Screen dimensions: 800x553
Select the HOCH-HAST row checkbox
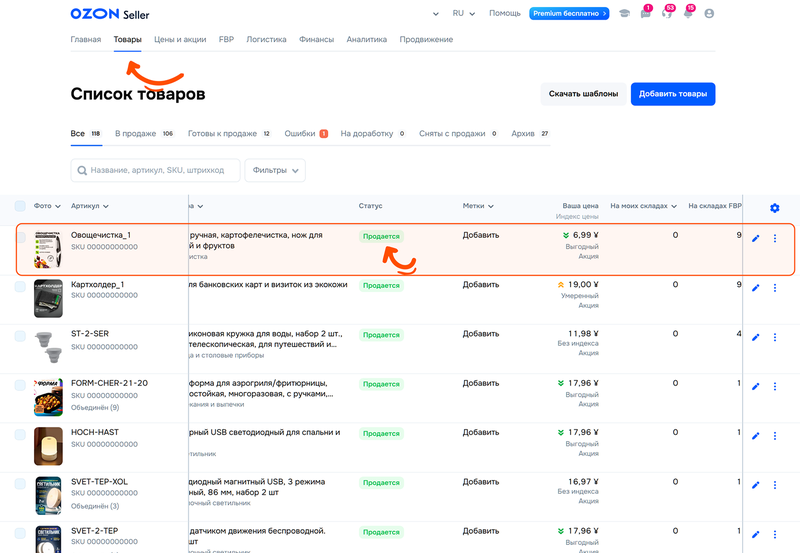tap(20, 435)
